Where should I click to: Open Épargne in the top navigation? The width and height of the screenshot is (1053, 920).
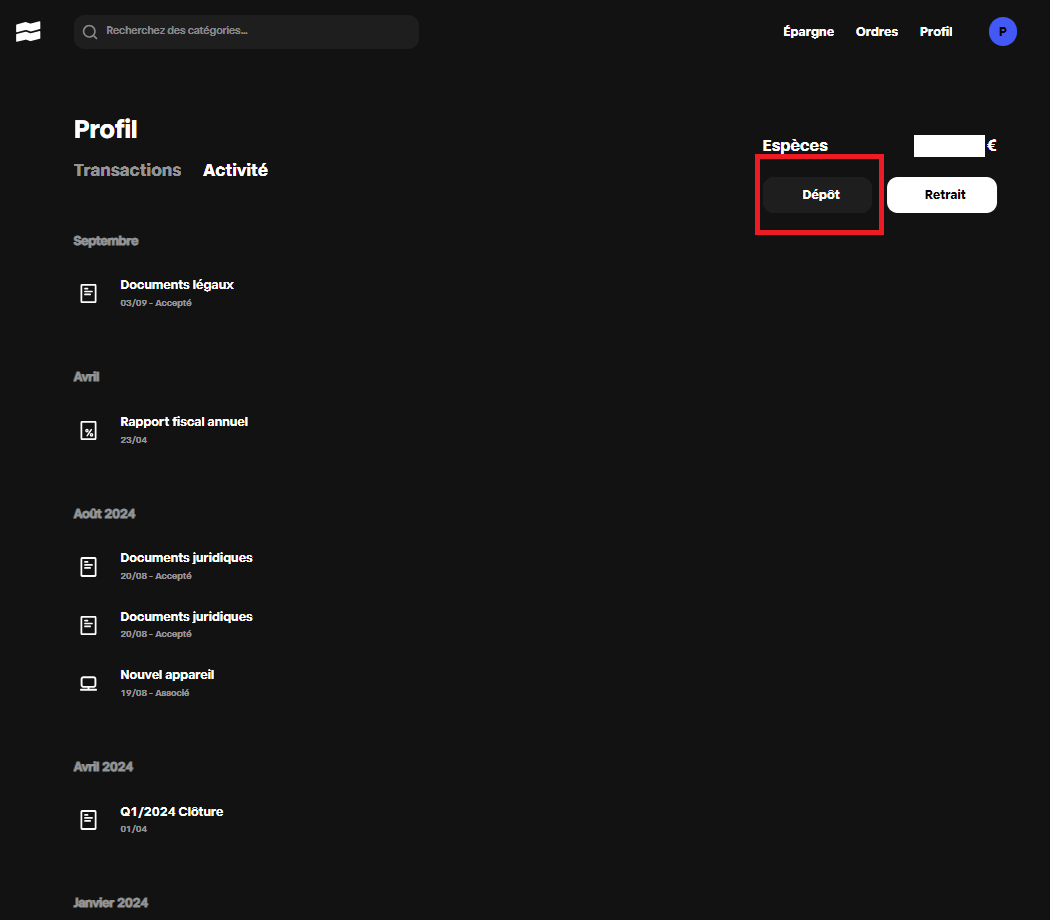[x=808, y=32]
